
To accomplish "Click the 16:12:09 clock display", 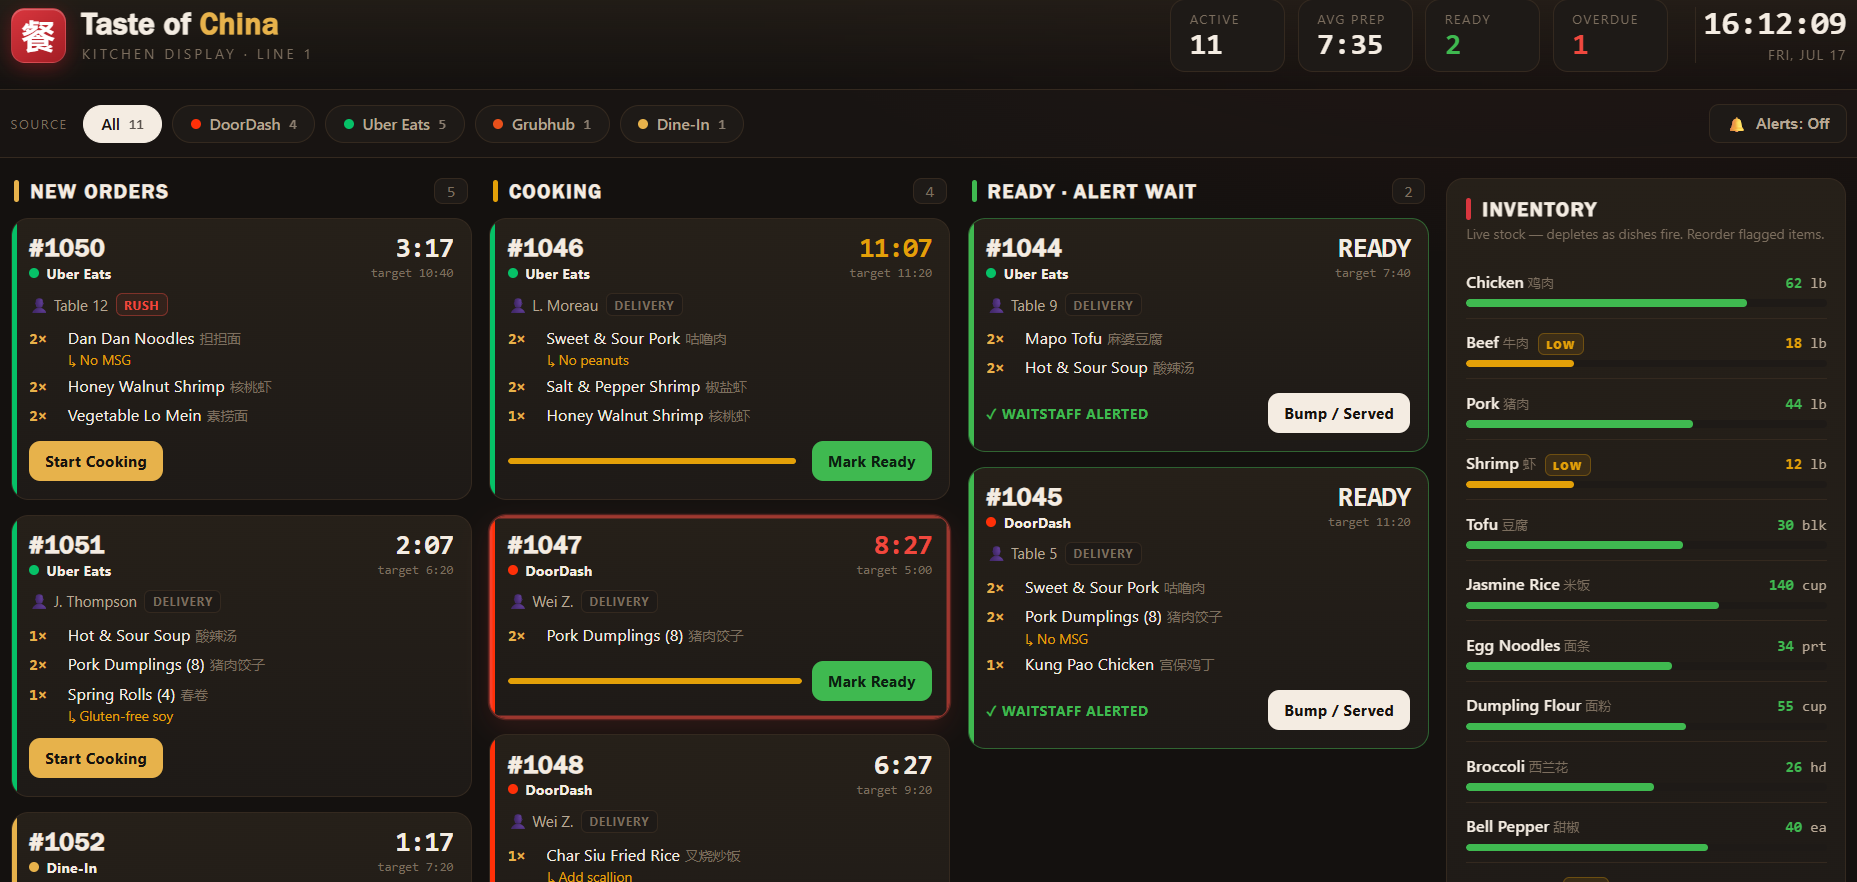I will [1774, 24].
